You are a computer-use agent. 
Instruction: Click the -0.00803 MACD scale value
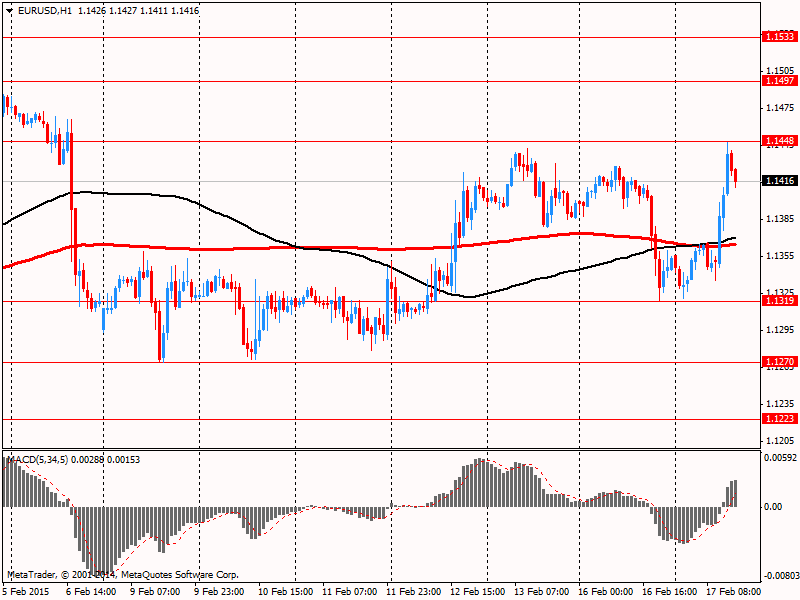(x=780, y=576)
